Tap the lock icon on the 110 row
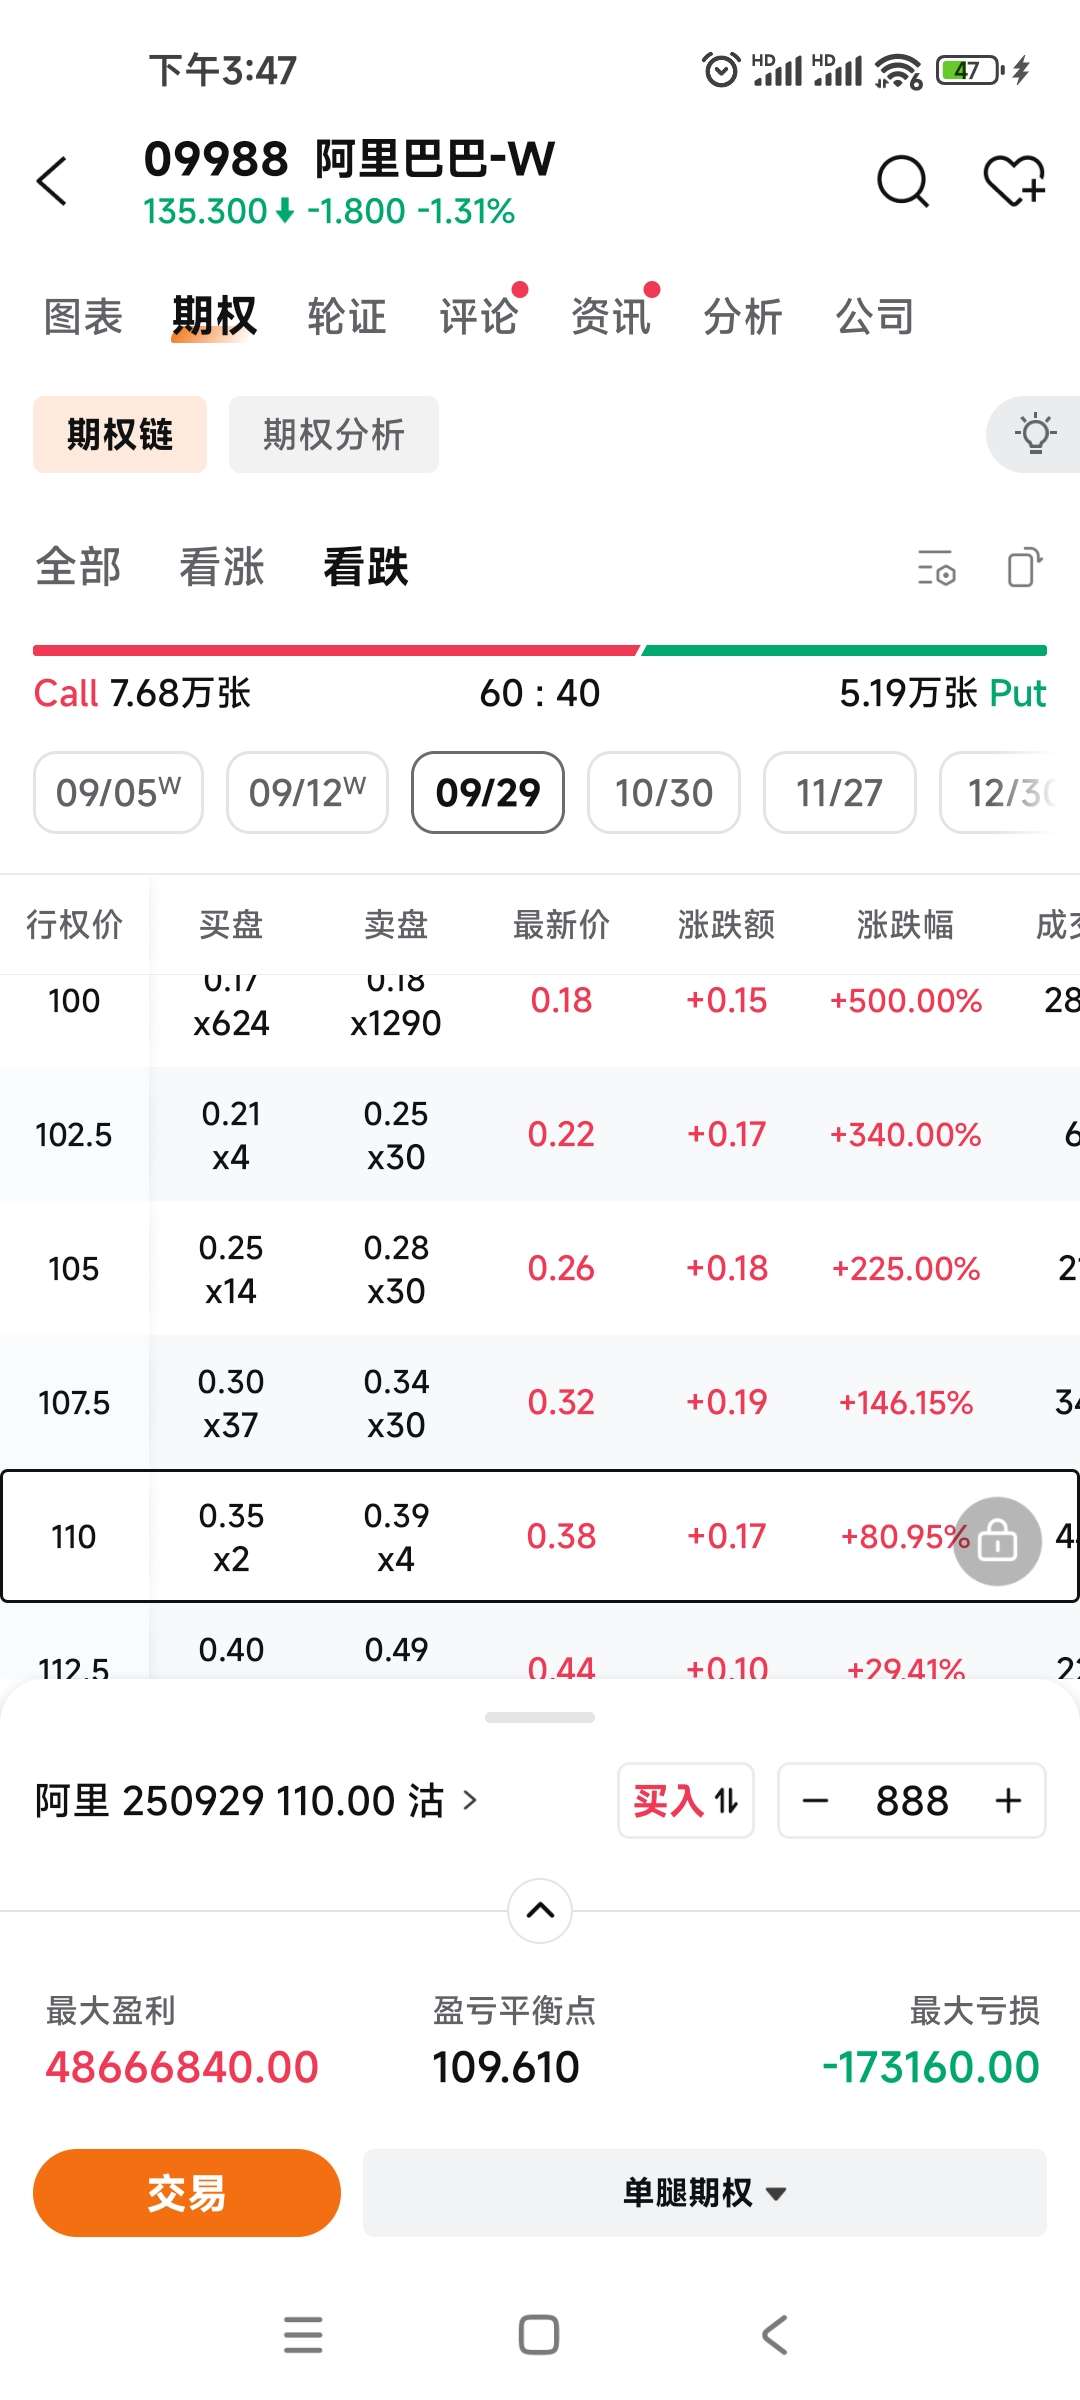The height and width of the screenshot is (2400, 1080). click(997, 1541)
